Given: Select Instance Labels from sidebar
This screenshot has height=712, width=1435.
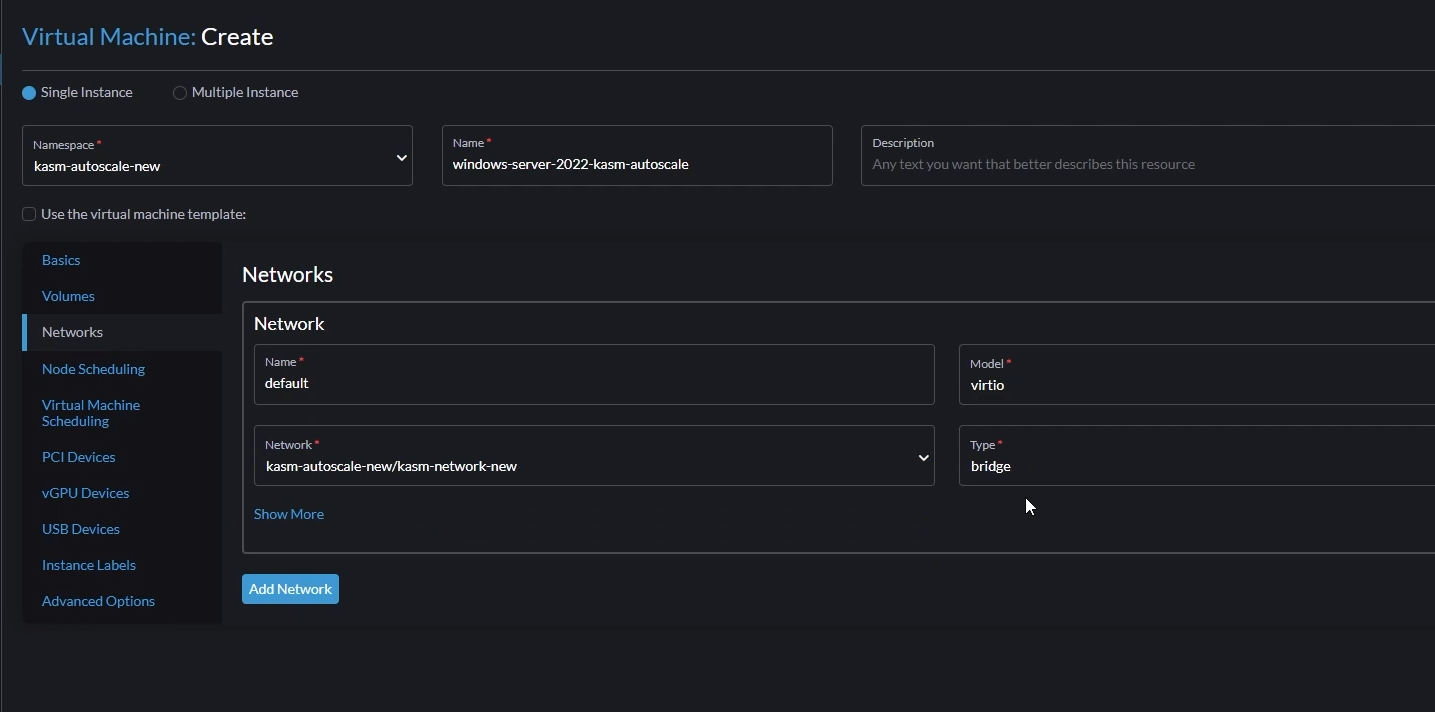Looking at the screenshot, I should click(88, 564).
